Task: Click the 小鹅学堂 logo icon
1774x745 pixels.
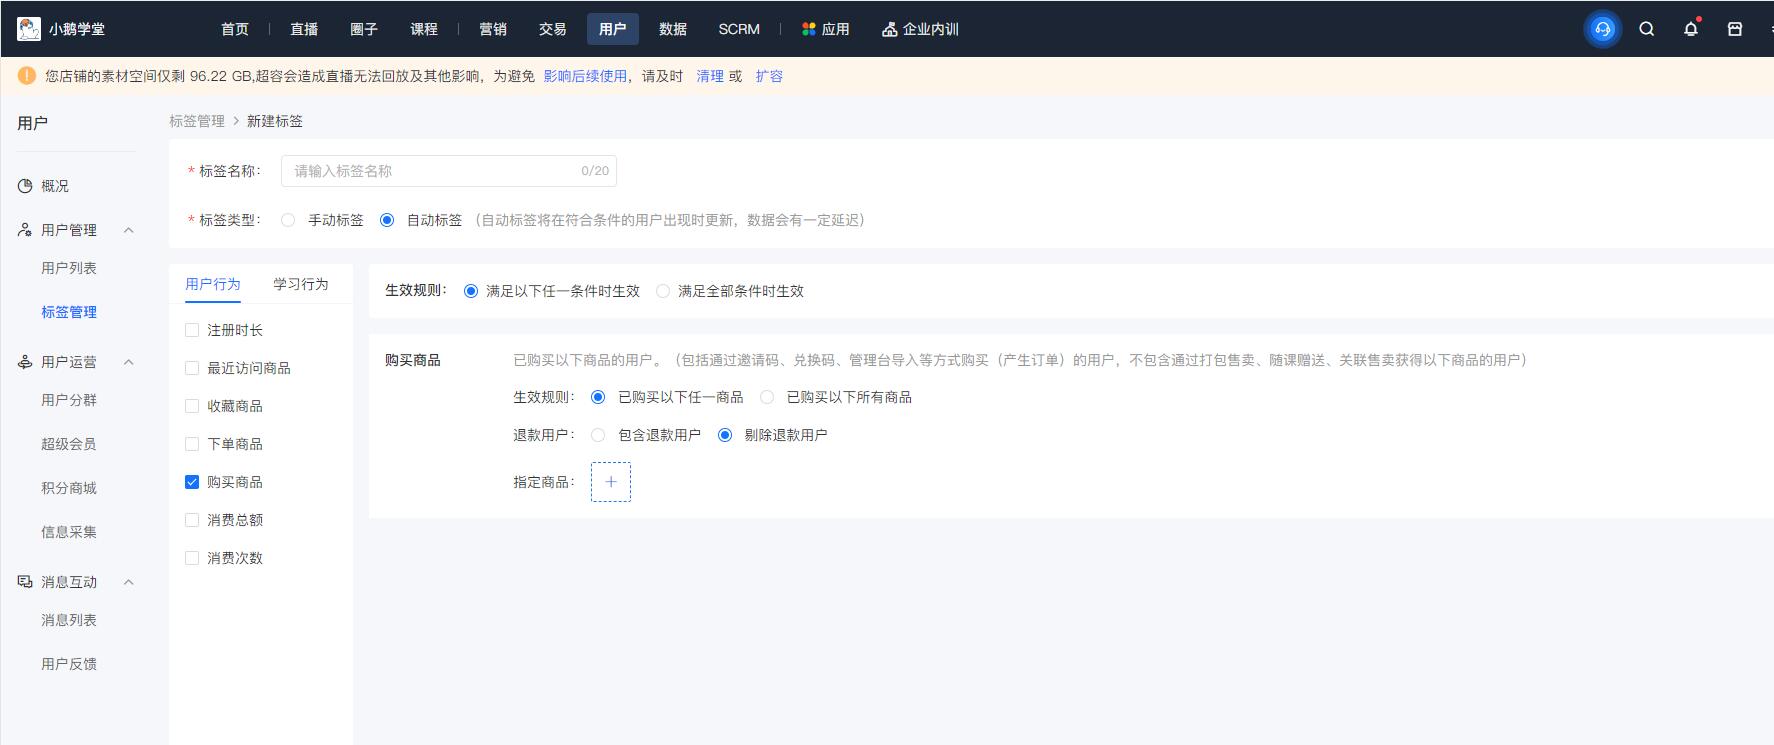Action: point(29,29)
